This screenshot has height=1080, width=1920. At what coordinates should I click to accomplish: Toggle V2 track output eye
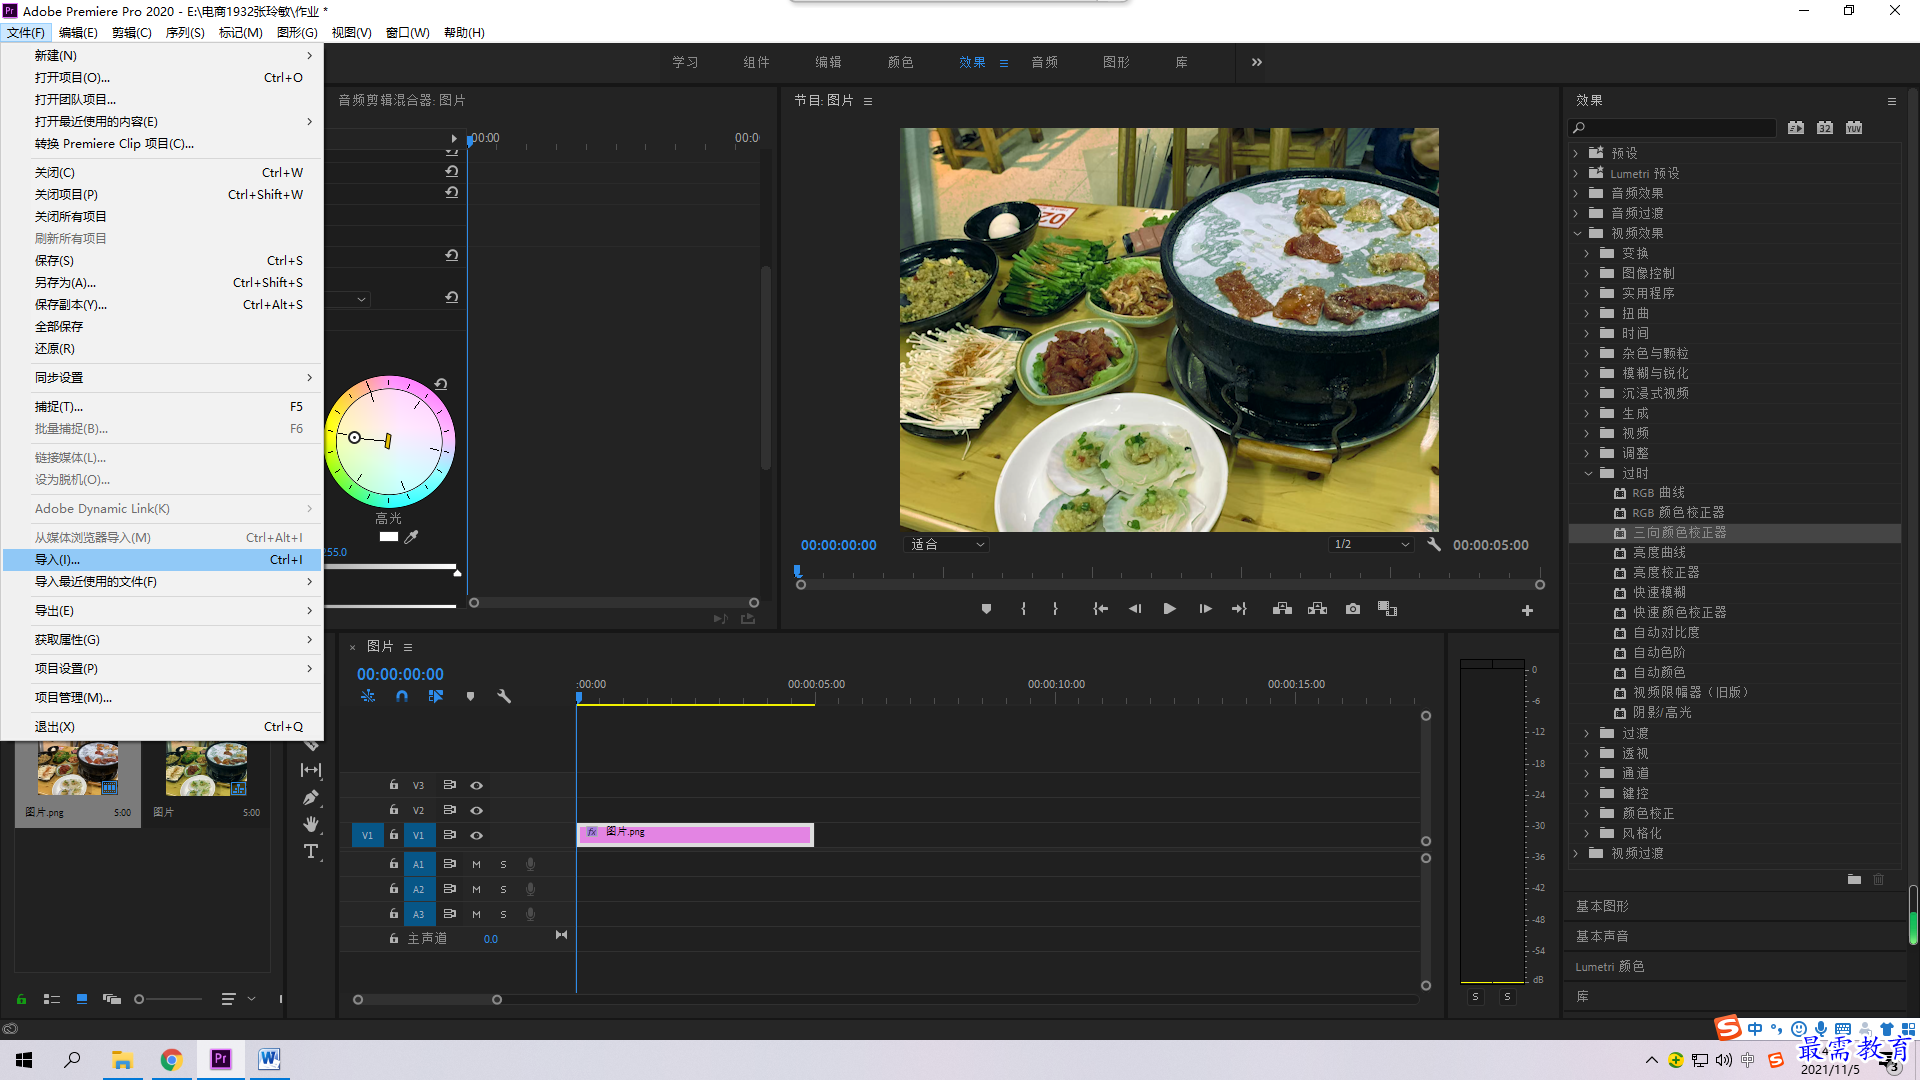tap(477, 810)
